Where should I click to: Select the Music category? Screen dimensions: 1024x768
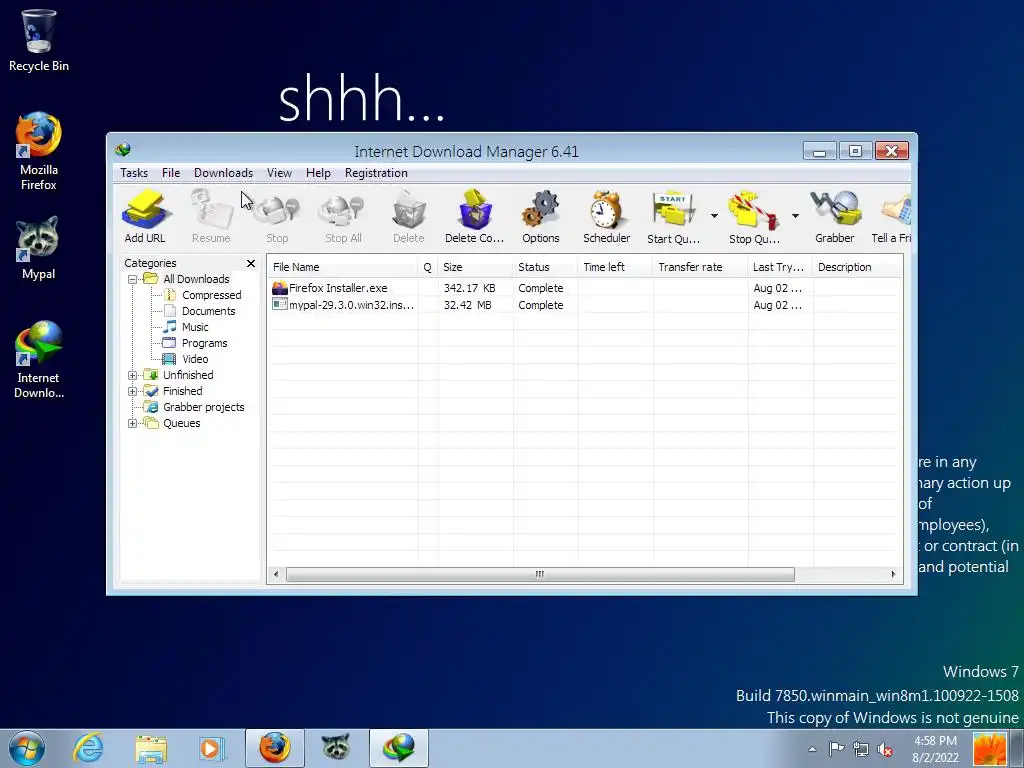tap(195, 327)
